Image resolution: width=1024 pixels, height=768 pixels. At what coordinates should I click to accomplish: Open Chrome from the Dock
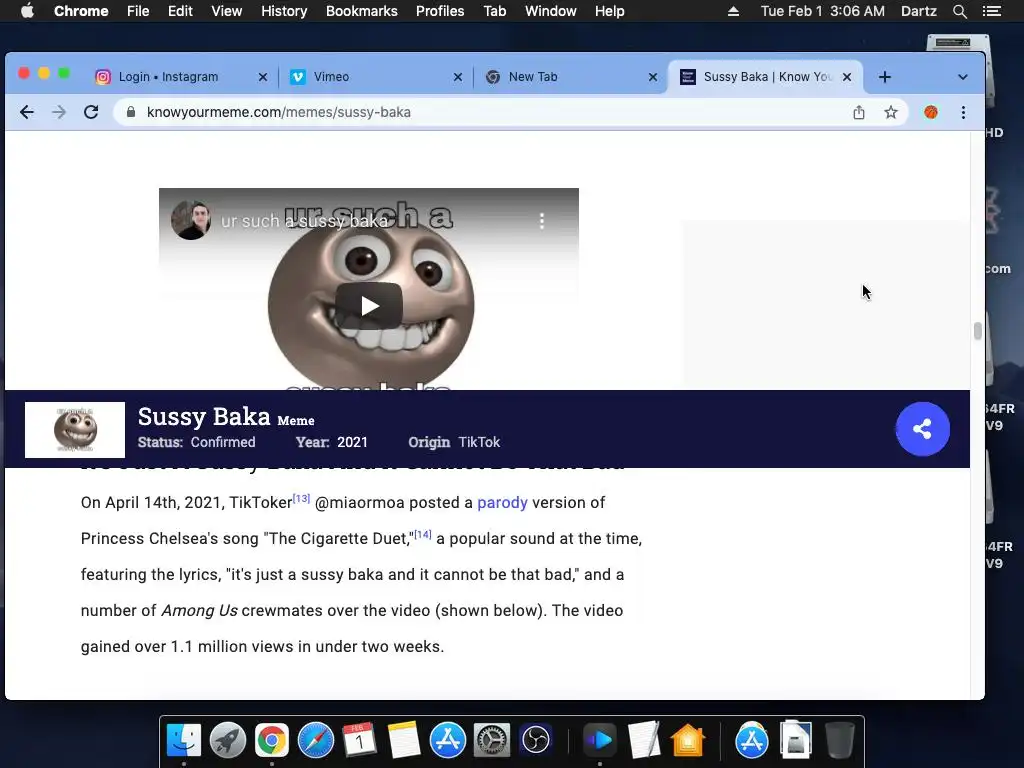point(272,740)
